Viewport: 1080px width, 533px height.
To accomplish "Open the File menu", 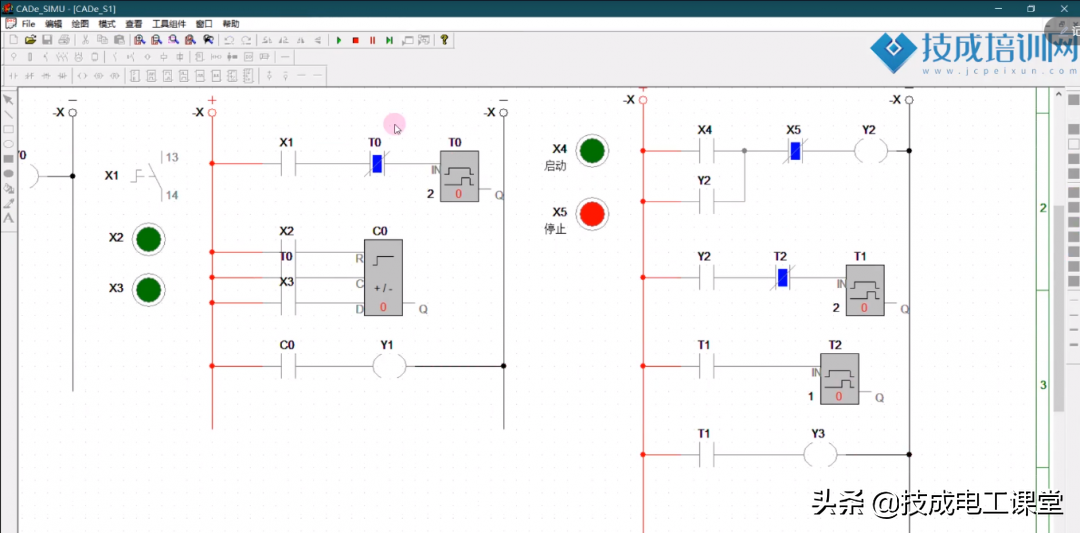I will click(28, 23).
